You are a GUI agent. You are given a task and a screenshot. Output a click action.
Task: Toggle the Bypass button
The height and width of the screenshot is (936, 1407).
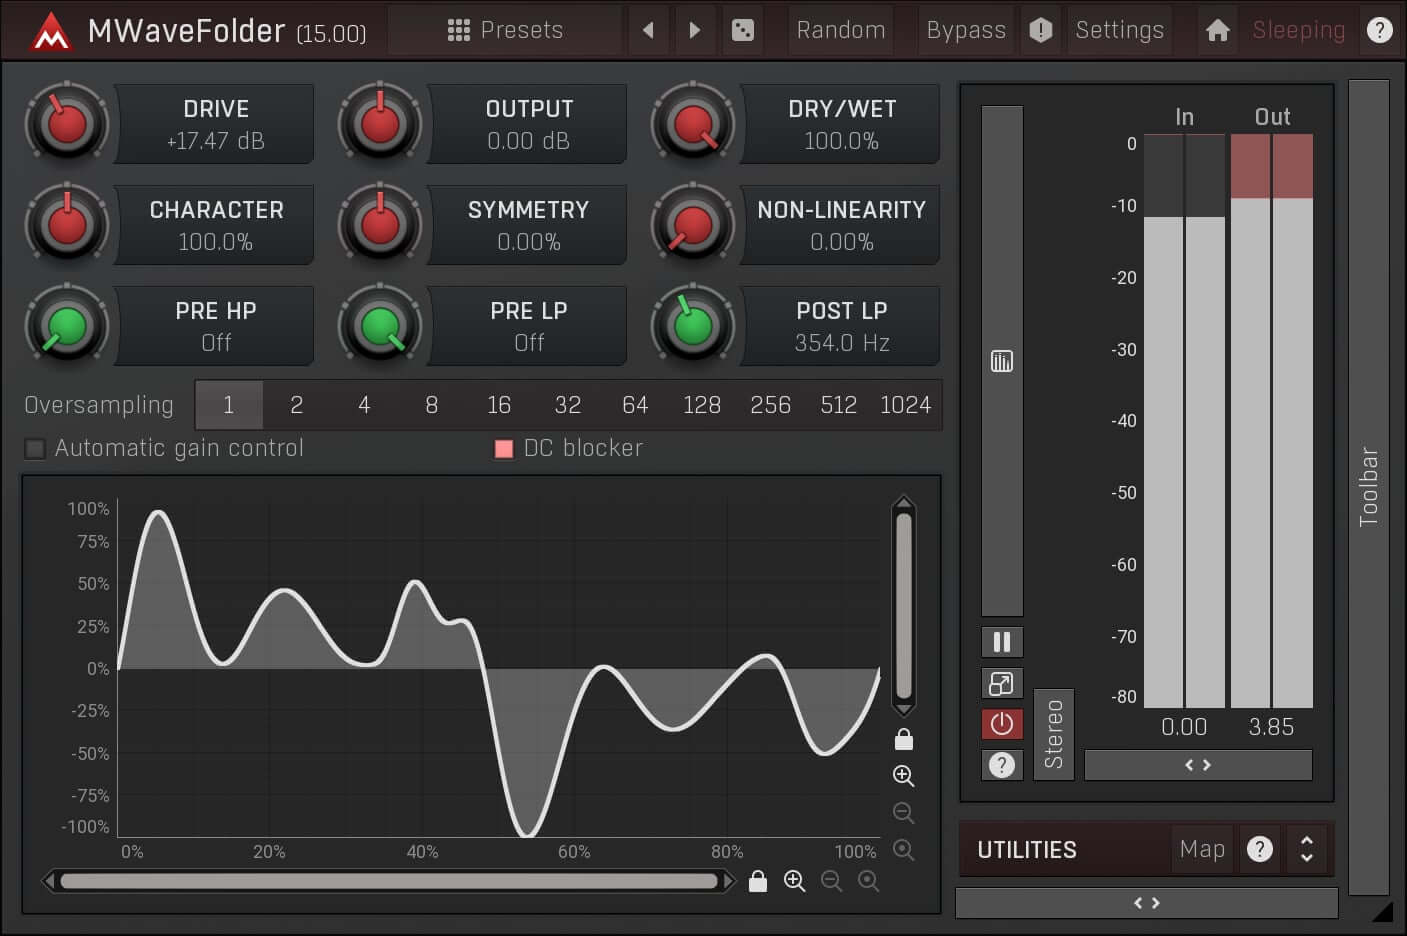click(x=966, y=30)
